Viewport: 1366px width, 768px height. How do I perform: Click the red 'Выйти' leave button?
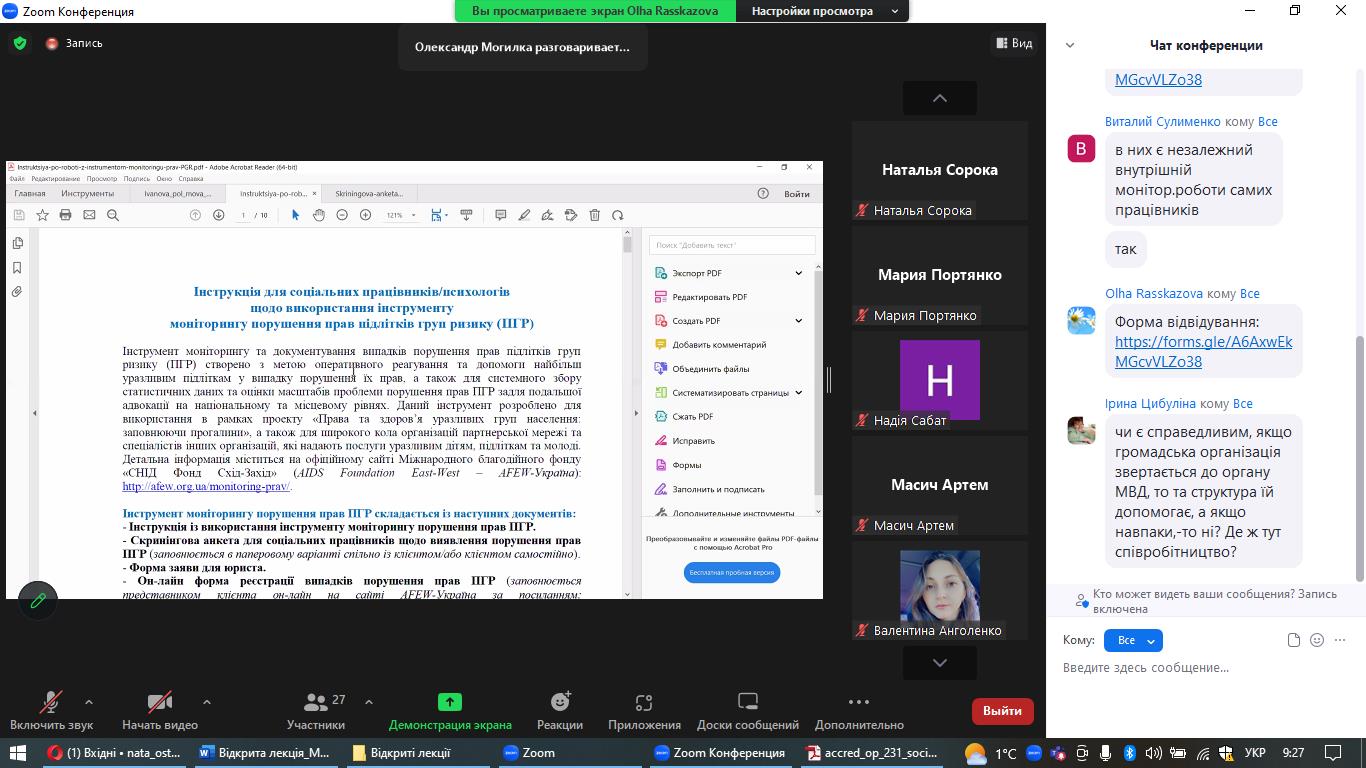click(1002, 711)
